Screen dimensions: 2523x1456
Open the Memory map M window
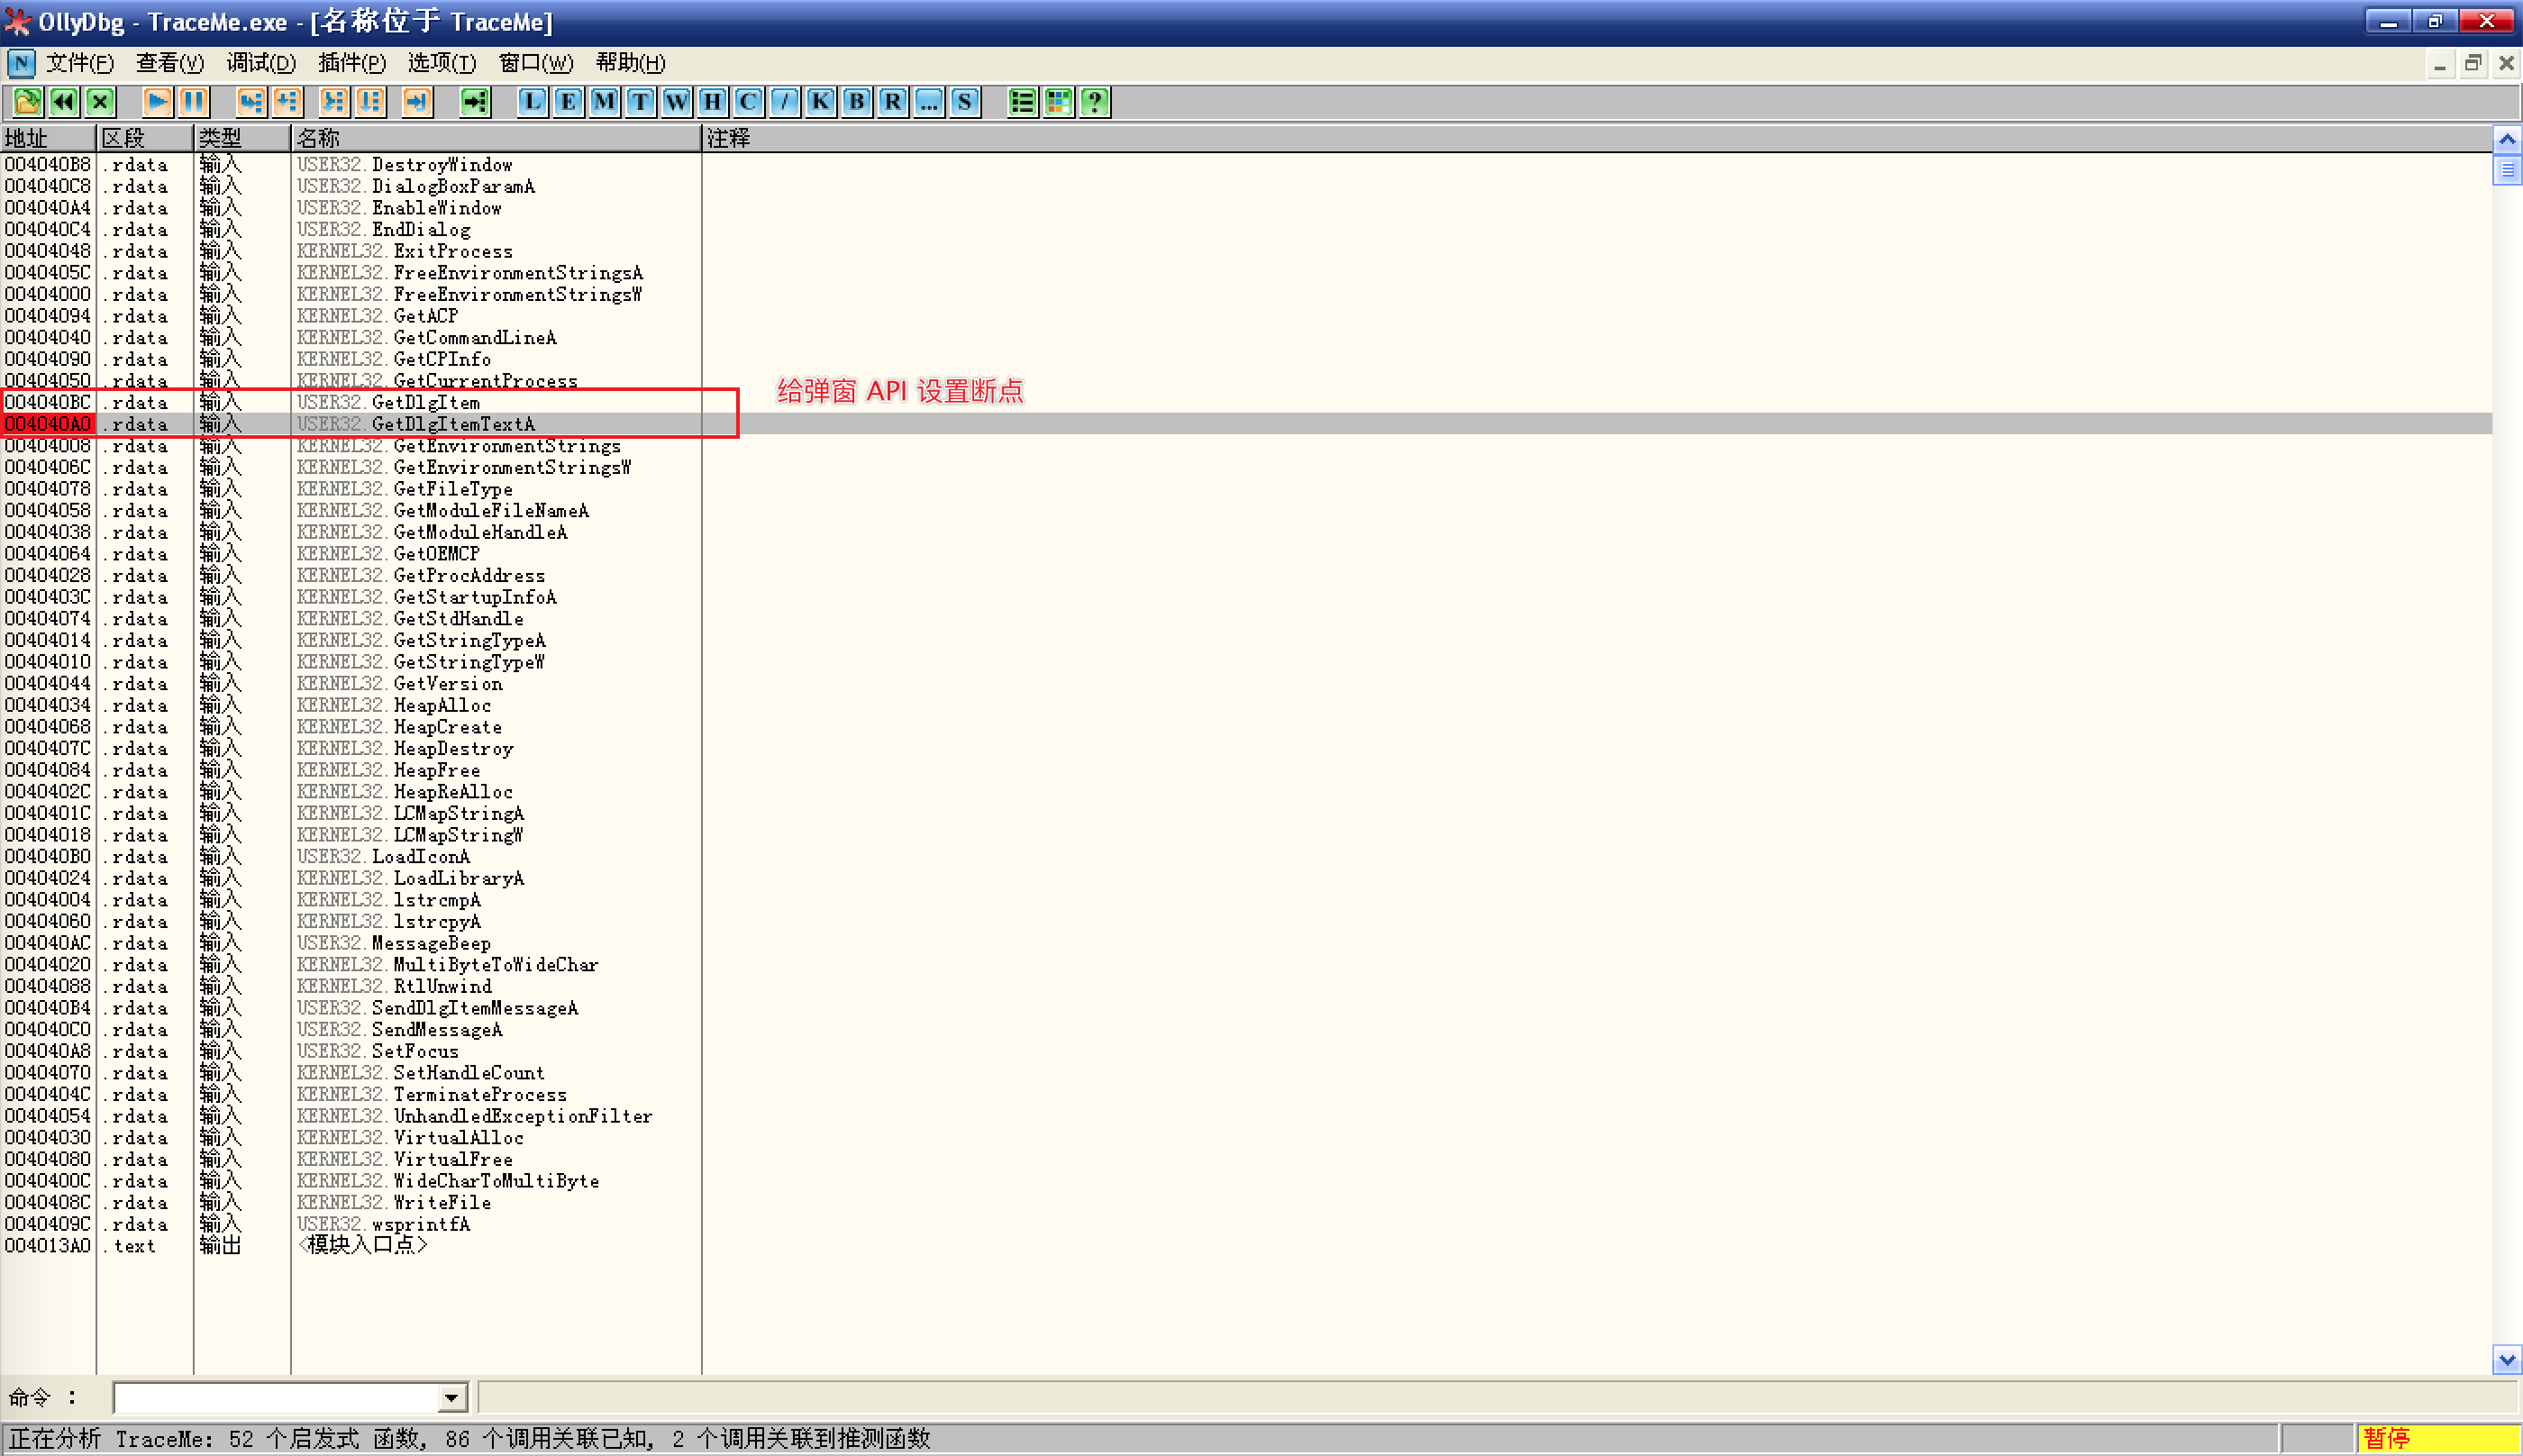coord(604,101)
